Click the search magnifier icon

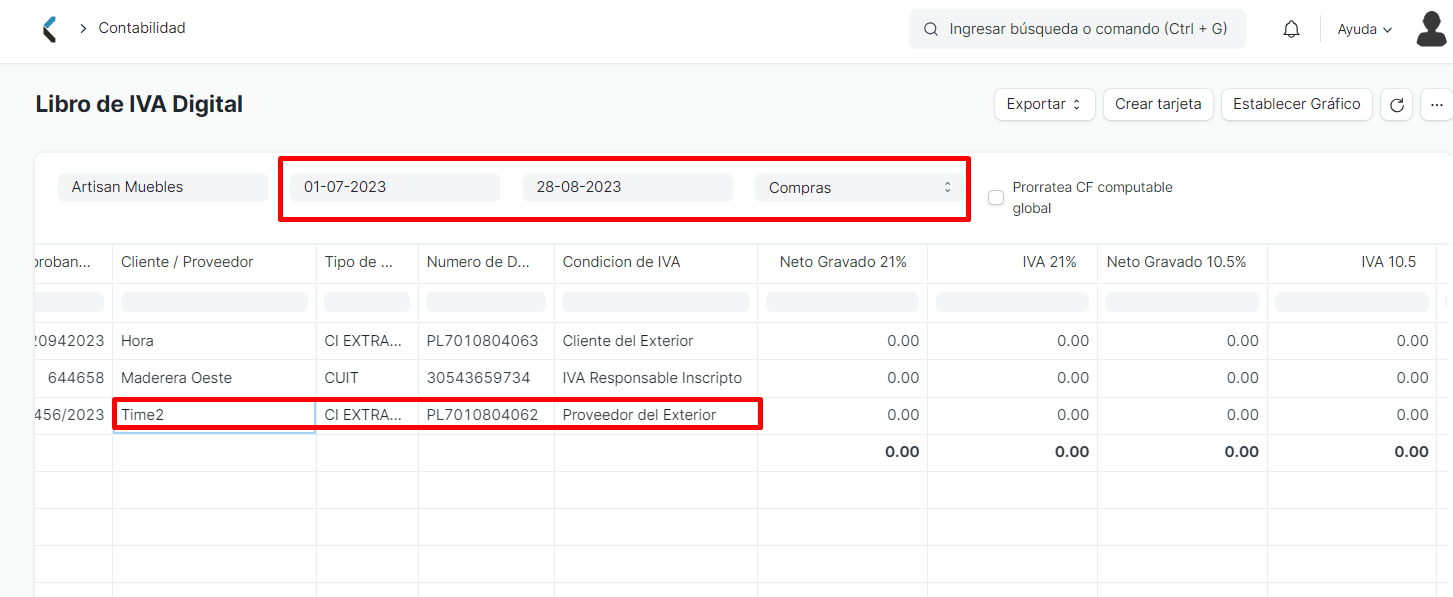click(x=931, y=29)
